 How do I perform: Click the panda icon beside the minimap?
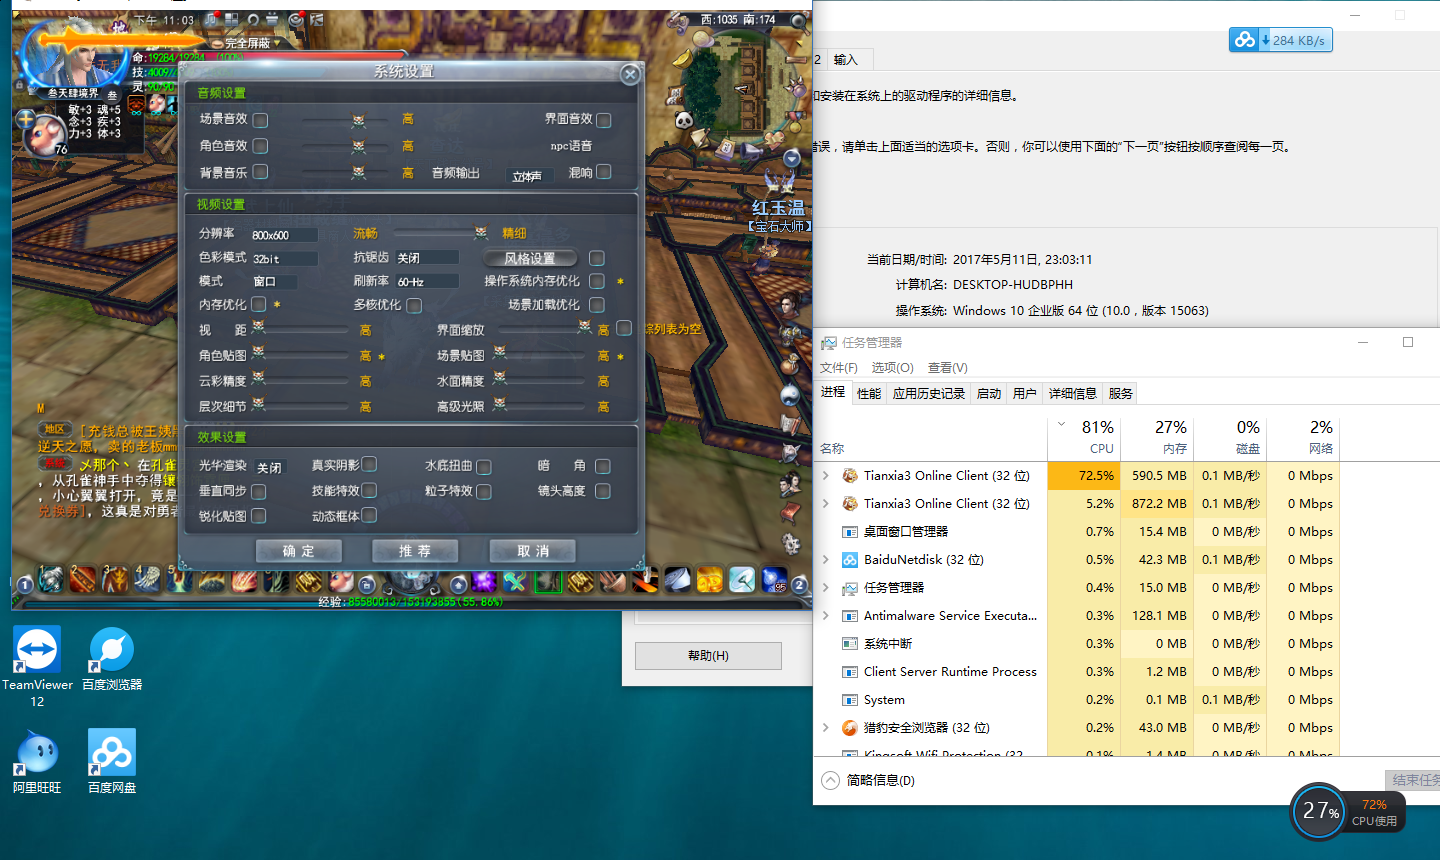(685, 120)
